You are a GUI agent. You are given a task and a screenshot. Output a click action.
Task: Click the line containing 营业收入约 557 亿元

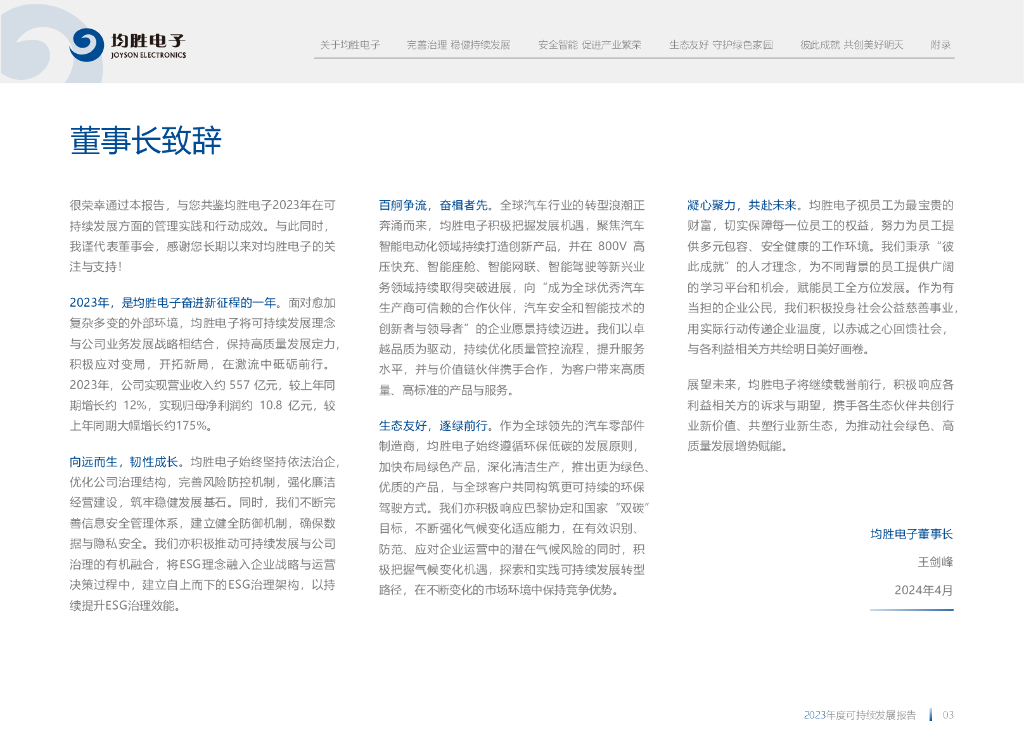click(x=202, y=385)
